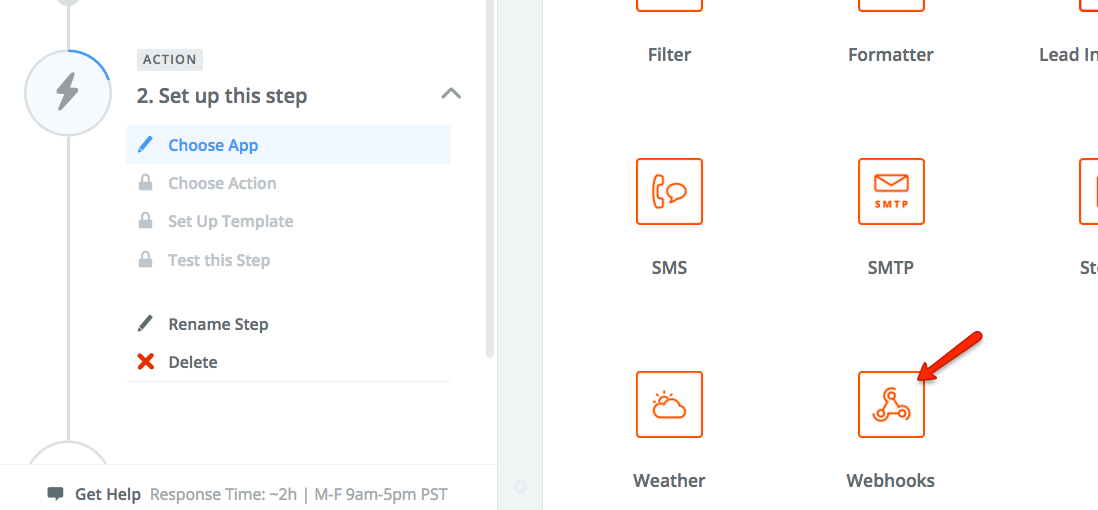The width and height of the screenshot is (1098, 510).
Task: Click the pencil icon beside Rename Step
Action: [146, 324]
